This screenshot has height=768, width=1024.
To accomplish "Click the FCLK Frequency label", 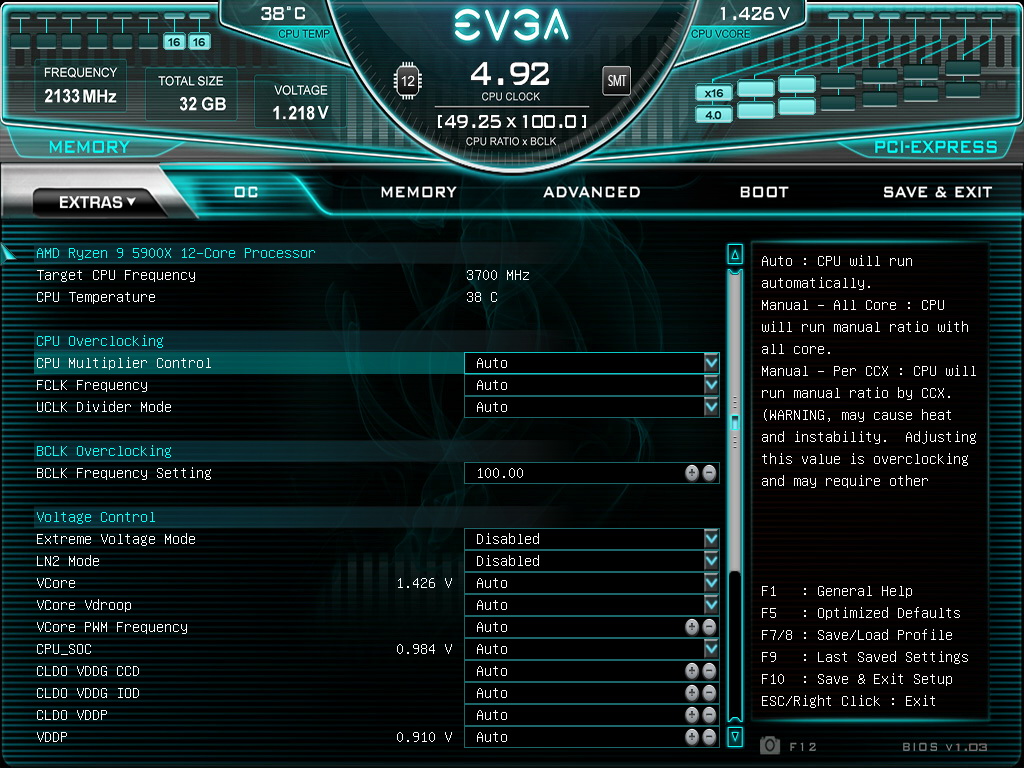I will [x=91, y=385].
